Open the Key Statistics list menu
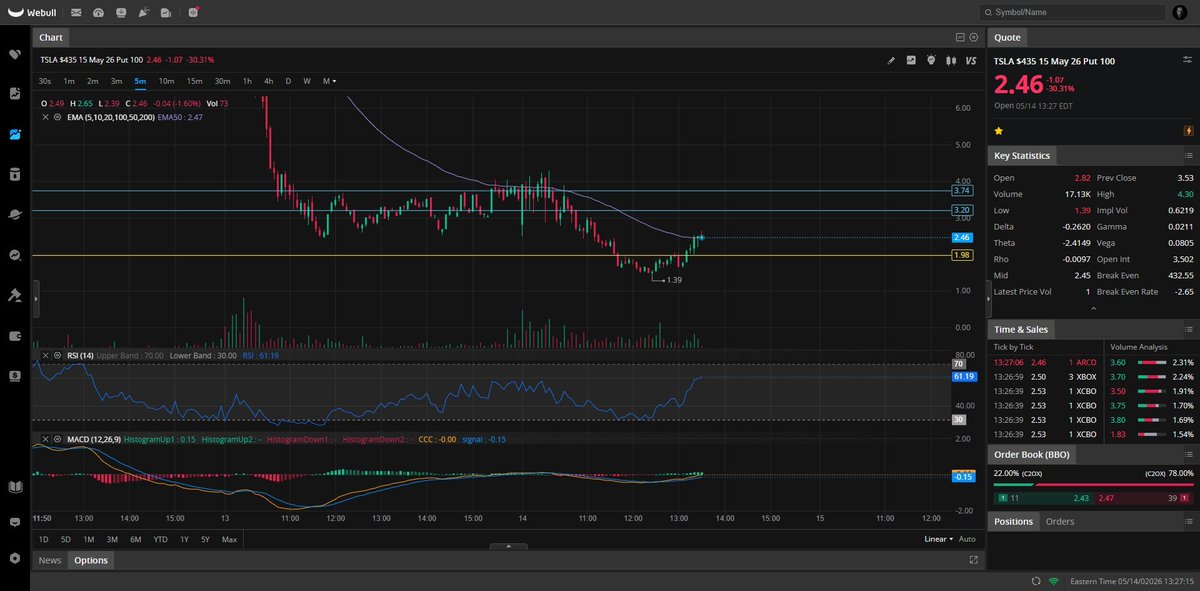This screenshot has height=591, width=1200. tap(1188, 156)
